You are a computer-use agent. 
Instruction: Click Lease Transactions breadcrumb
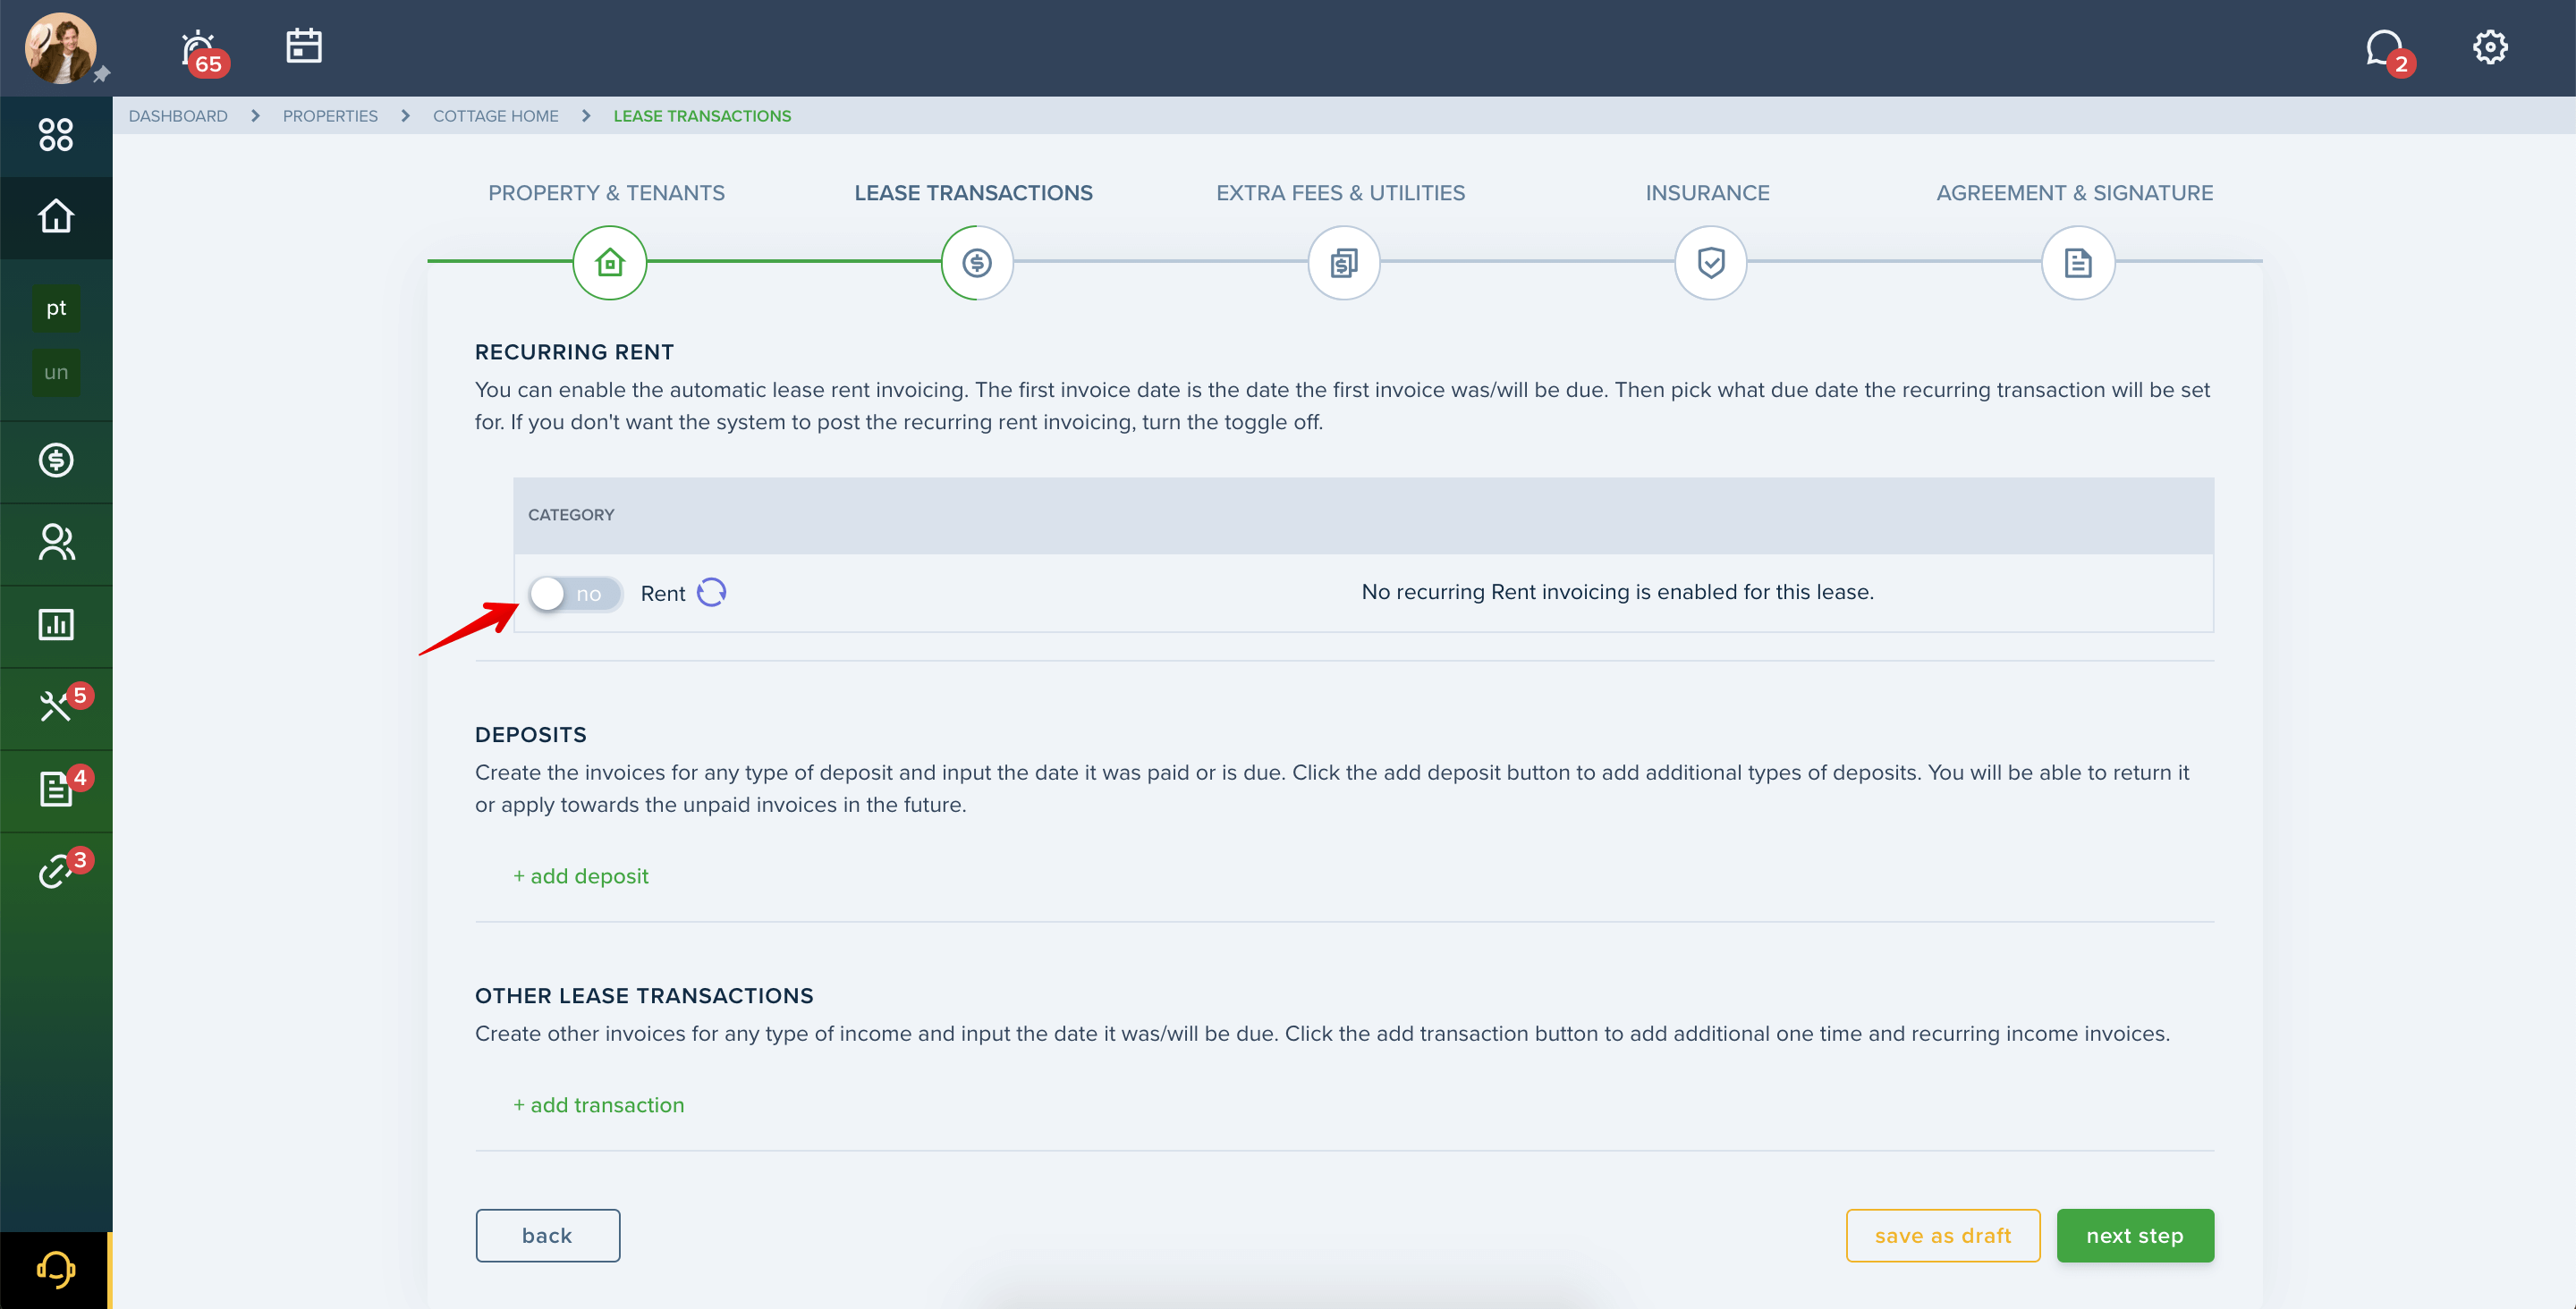702,116
